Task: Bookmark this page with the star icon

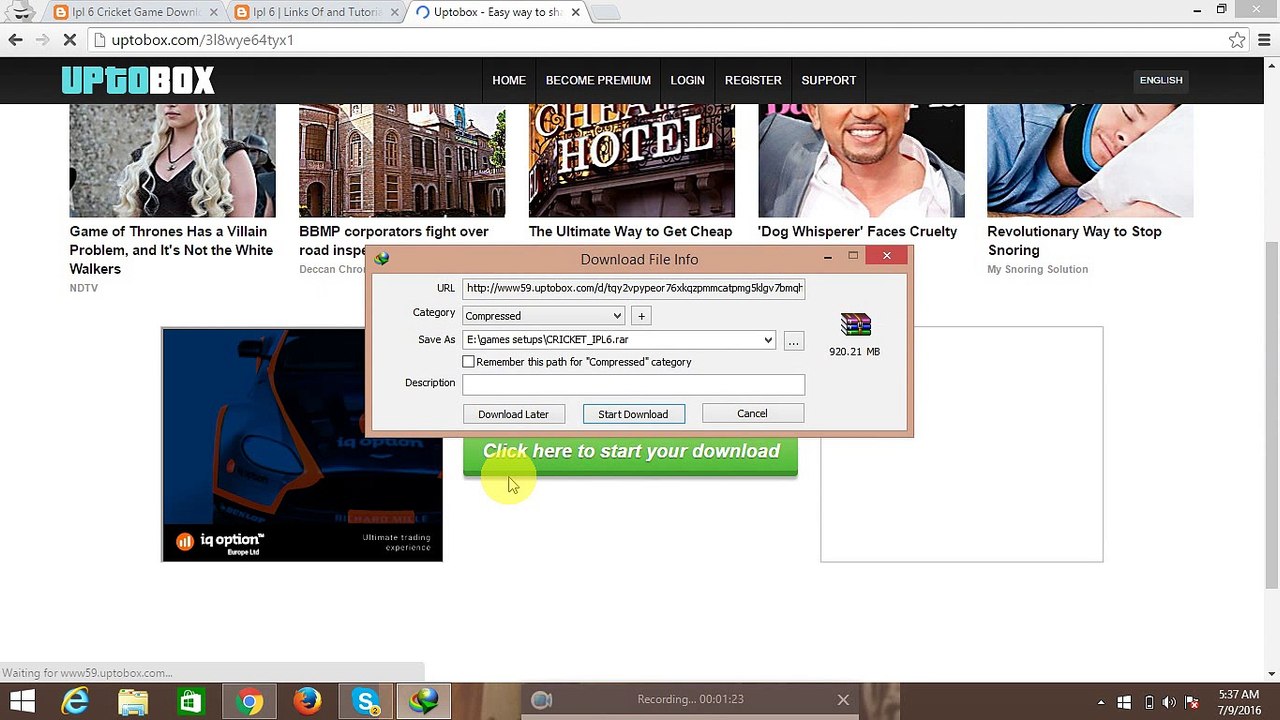Action: coord(1237,40)
